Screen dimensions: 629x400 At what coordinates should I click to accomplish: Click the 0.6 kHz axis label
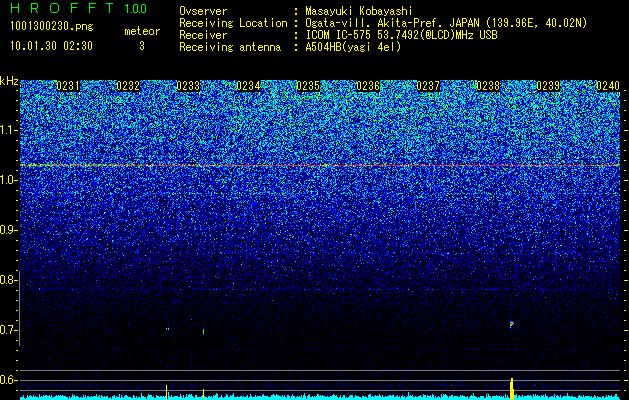[7, 380]
